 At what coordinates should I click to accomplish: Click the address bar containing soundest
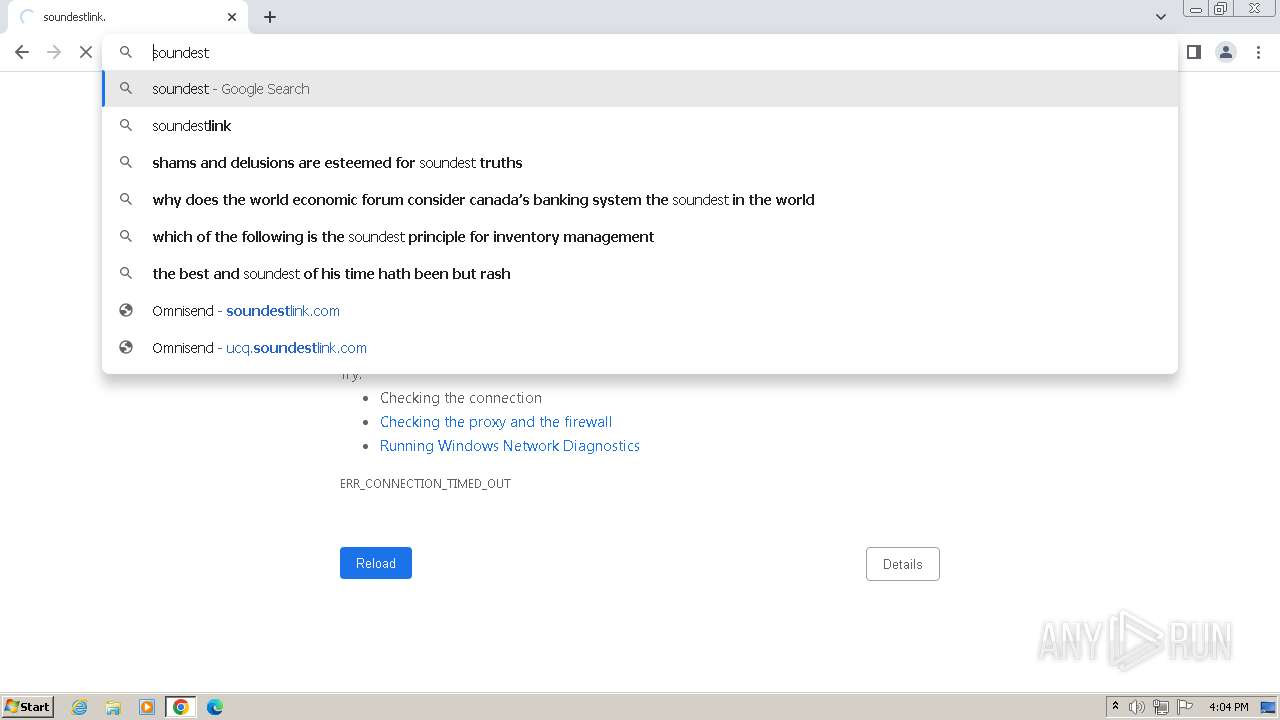(x=640, y=52)
